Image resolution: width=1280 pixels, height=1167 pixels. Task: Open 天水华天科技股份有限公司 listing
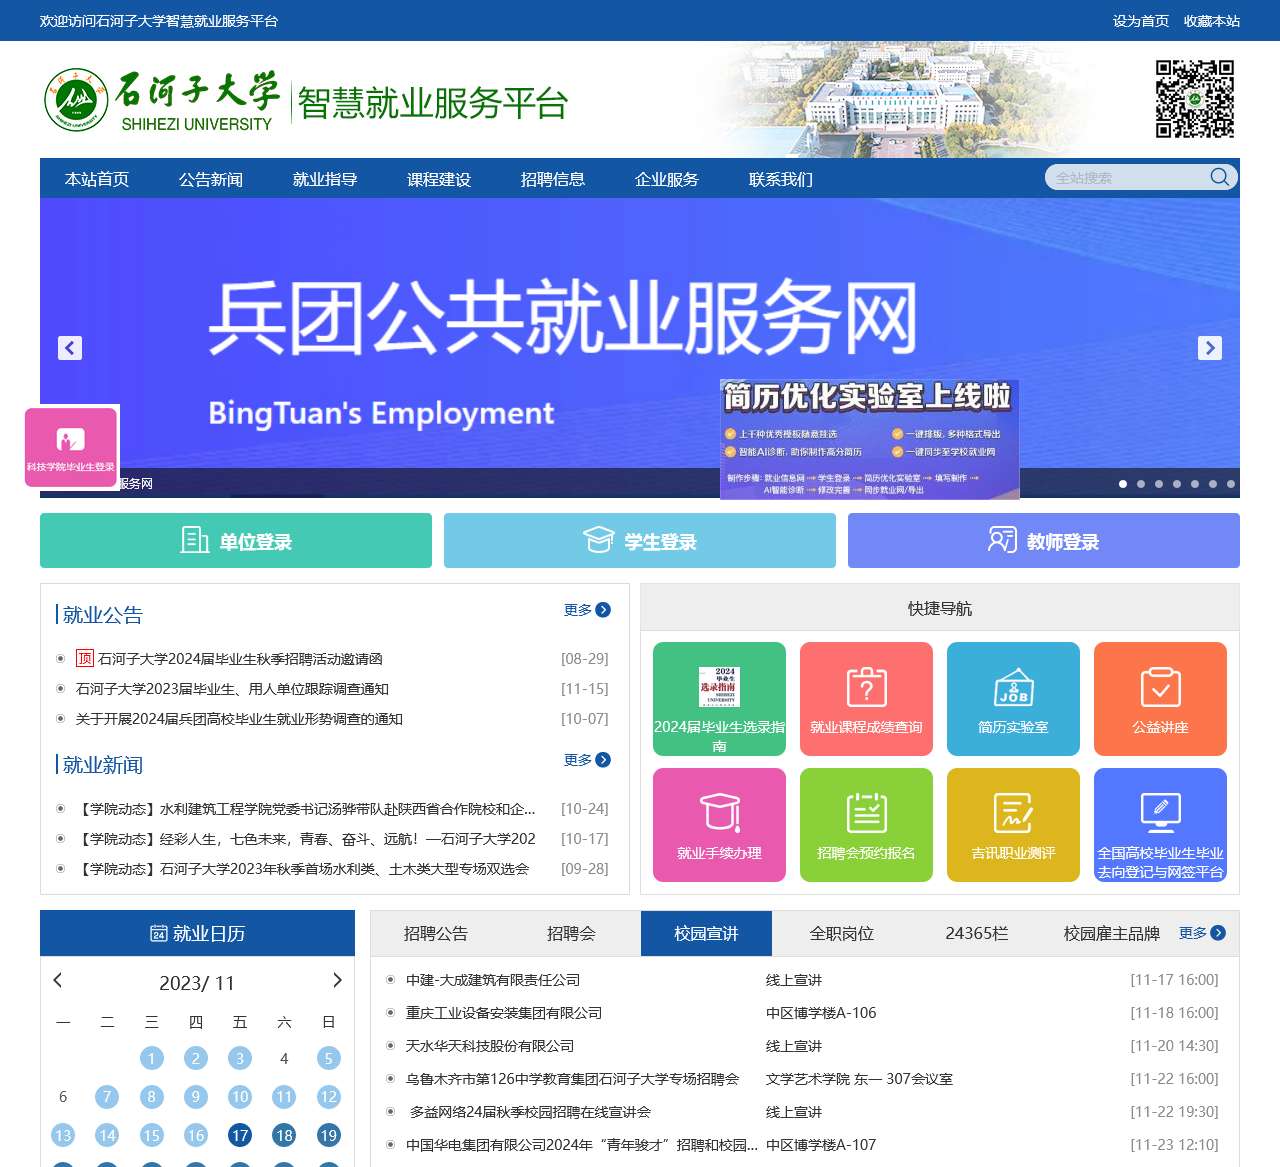coord(490,1046)
